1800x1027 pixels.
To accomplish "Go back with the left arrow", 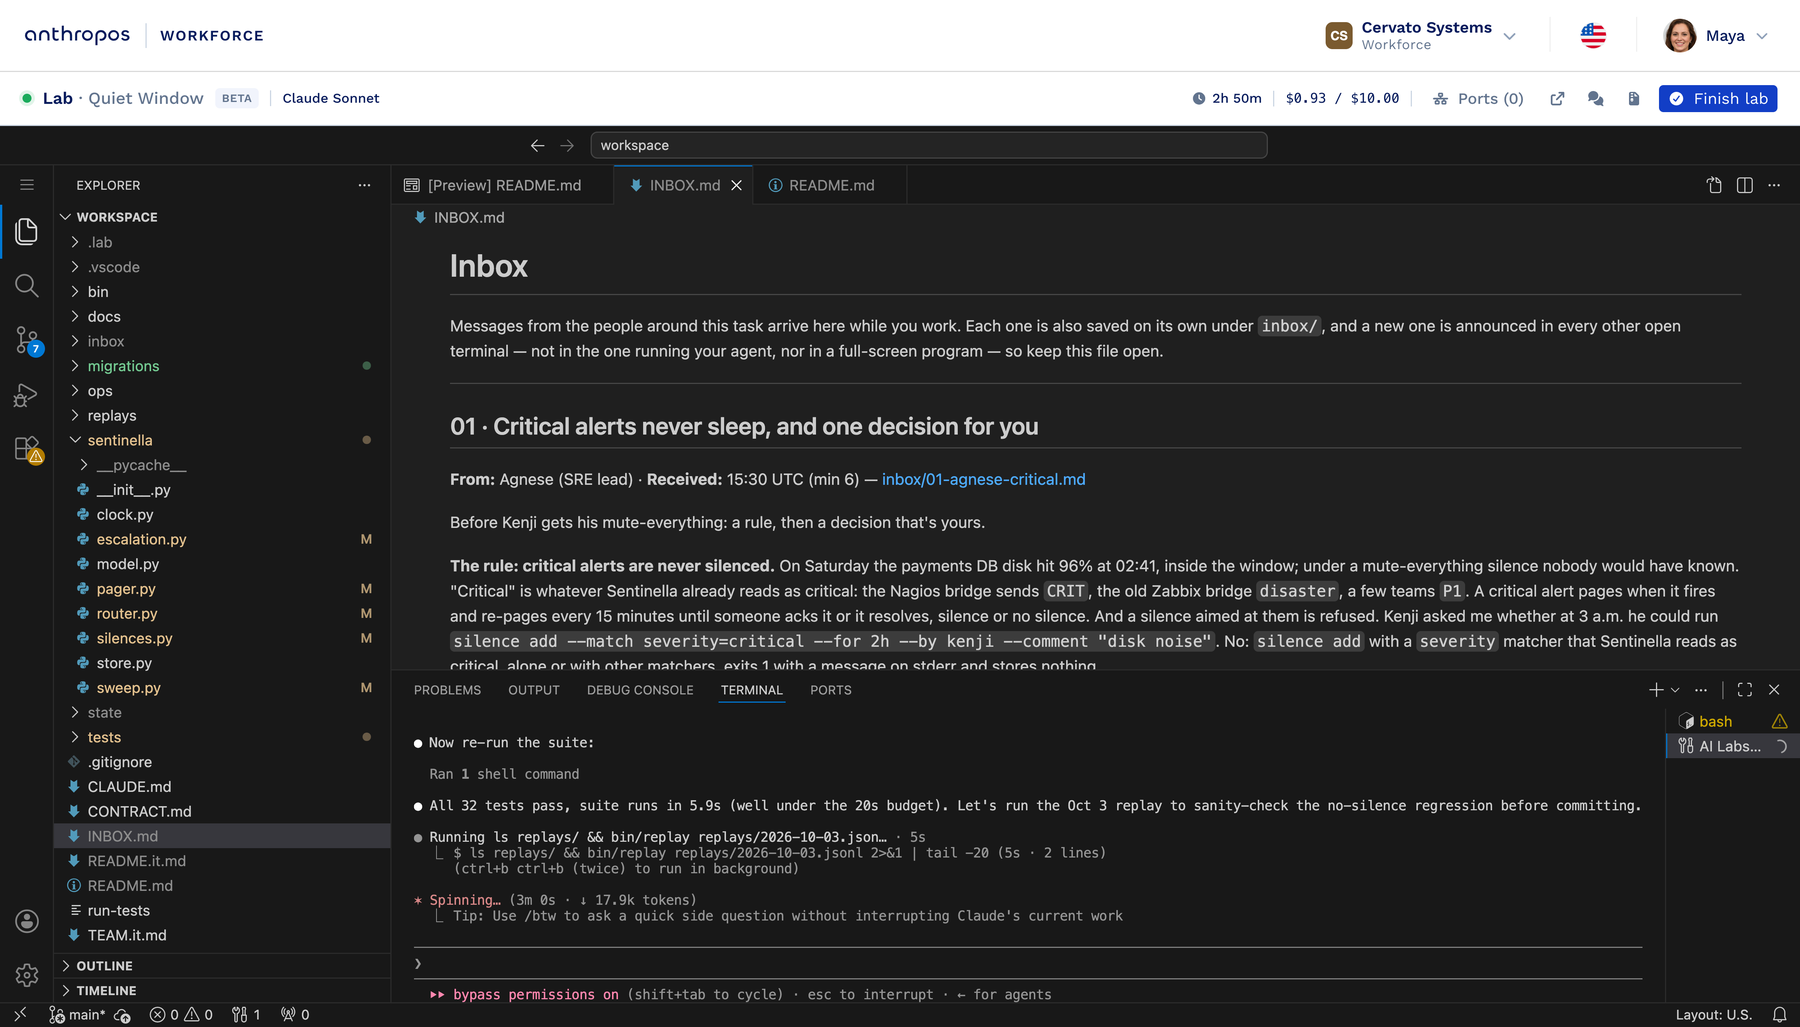I will tap(537, 146).
